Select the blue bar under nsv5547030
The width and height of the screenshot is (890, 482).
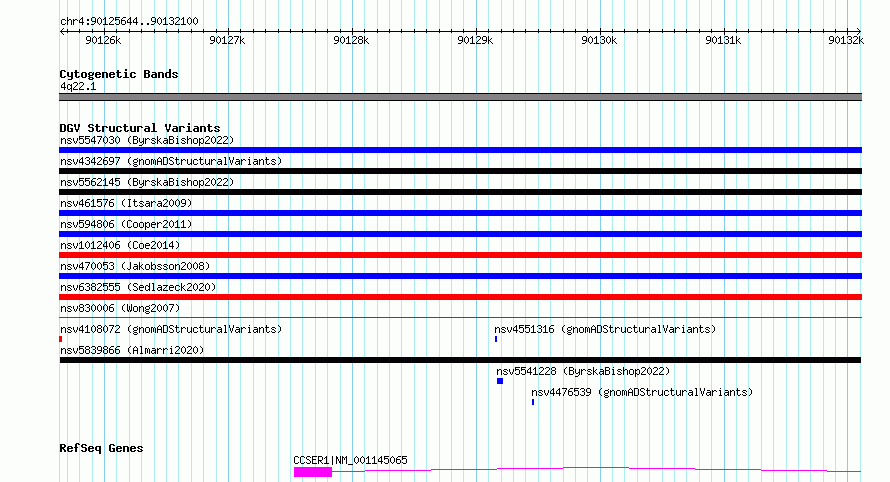point(460,150)
